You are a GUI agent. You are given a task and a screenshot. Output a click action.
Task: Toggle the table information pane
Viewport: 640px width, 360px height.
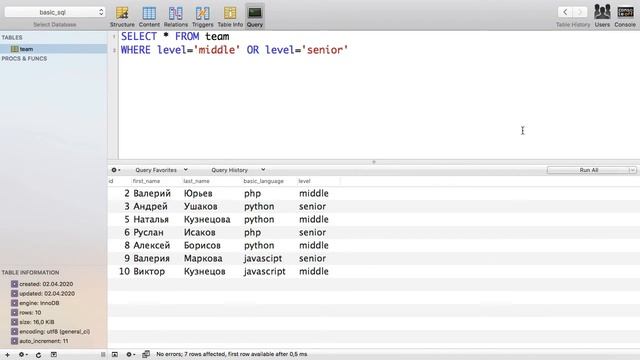point(53,355)
